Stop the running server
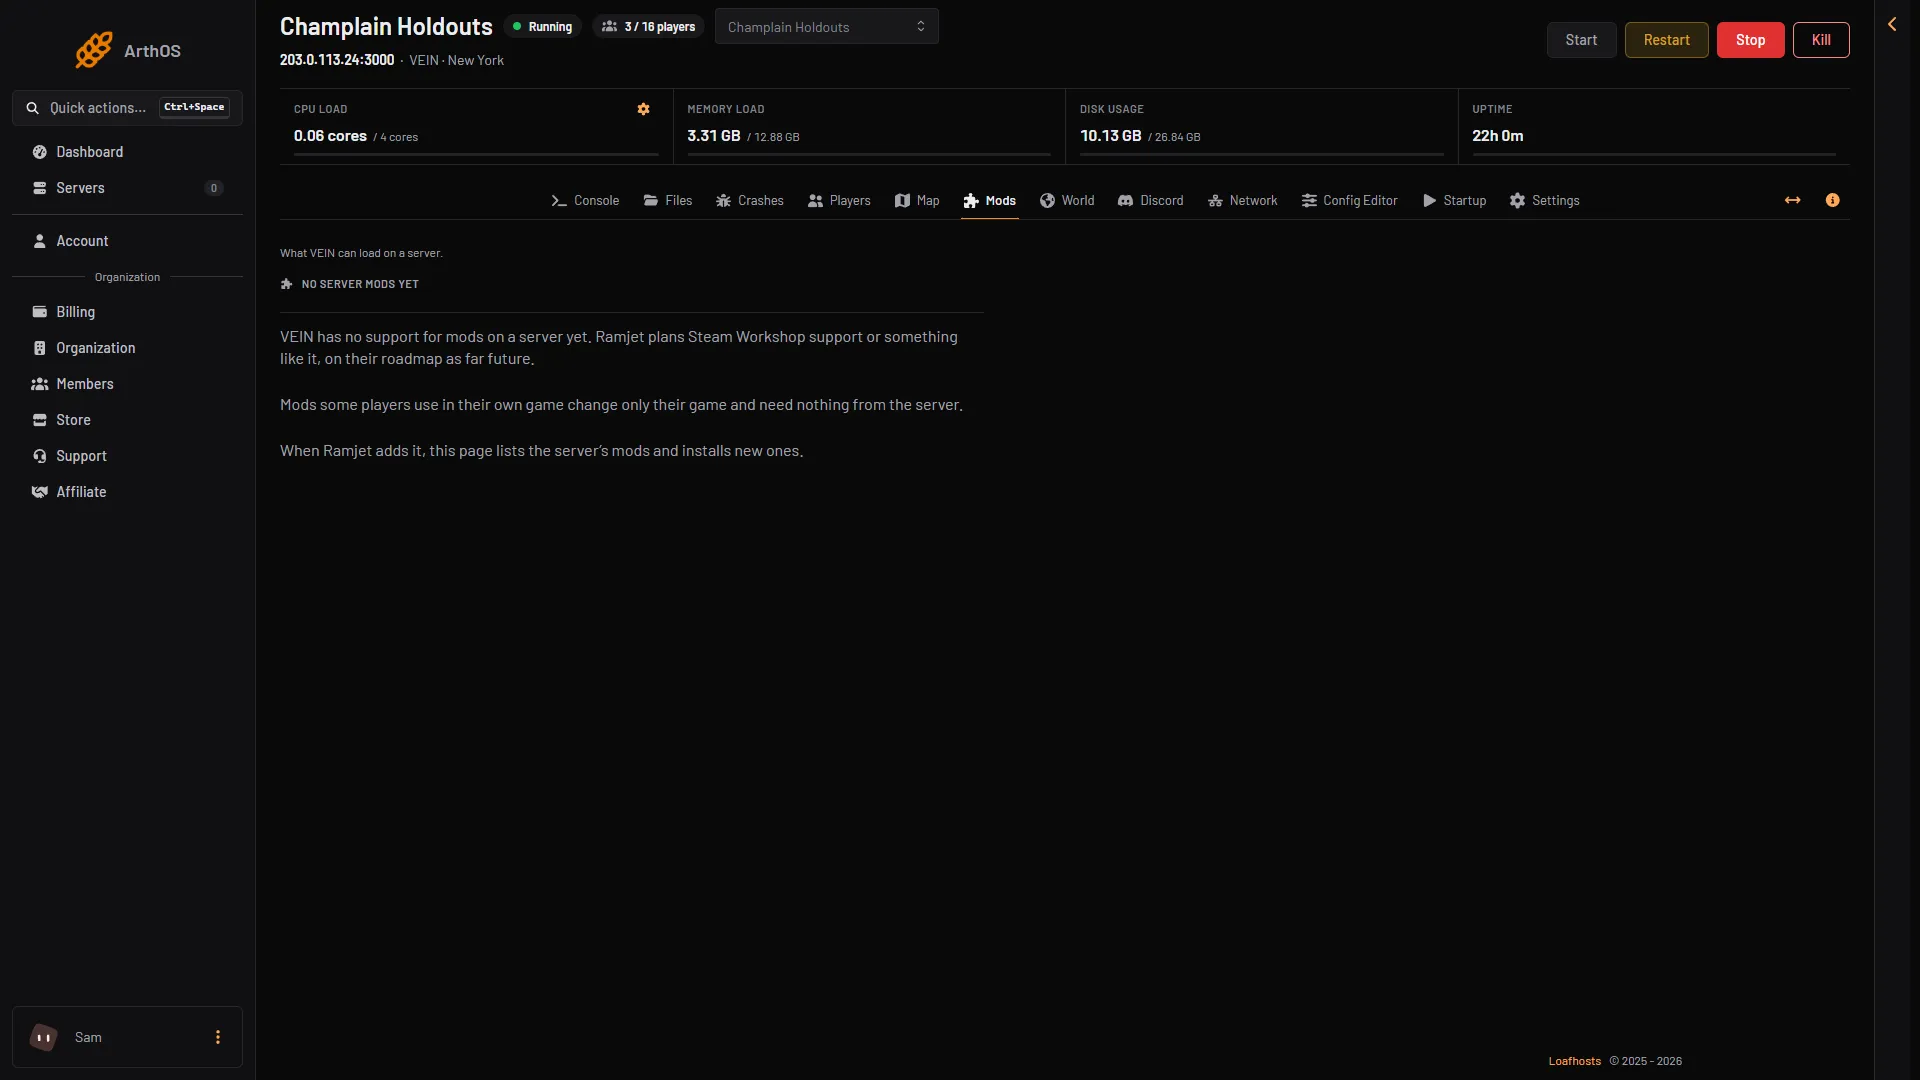The height and width of the screenshot is (1080, 1920). 1750,40
